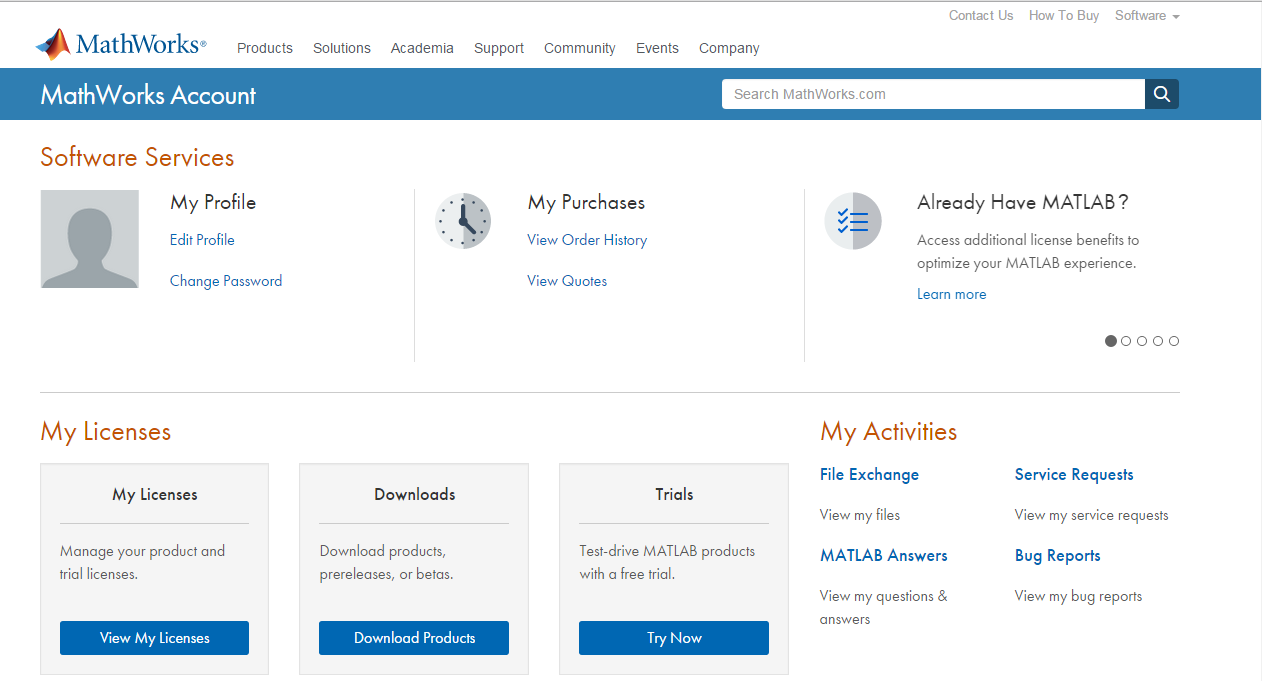
Task: Click the Try Now button
Action: pos(674,638)
